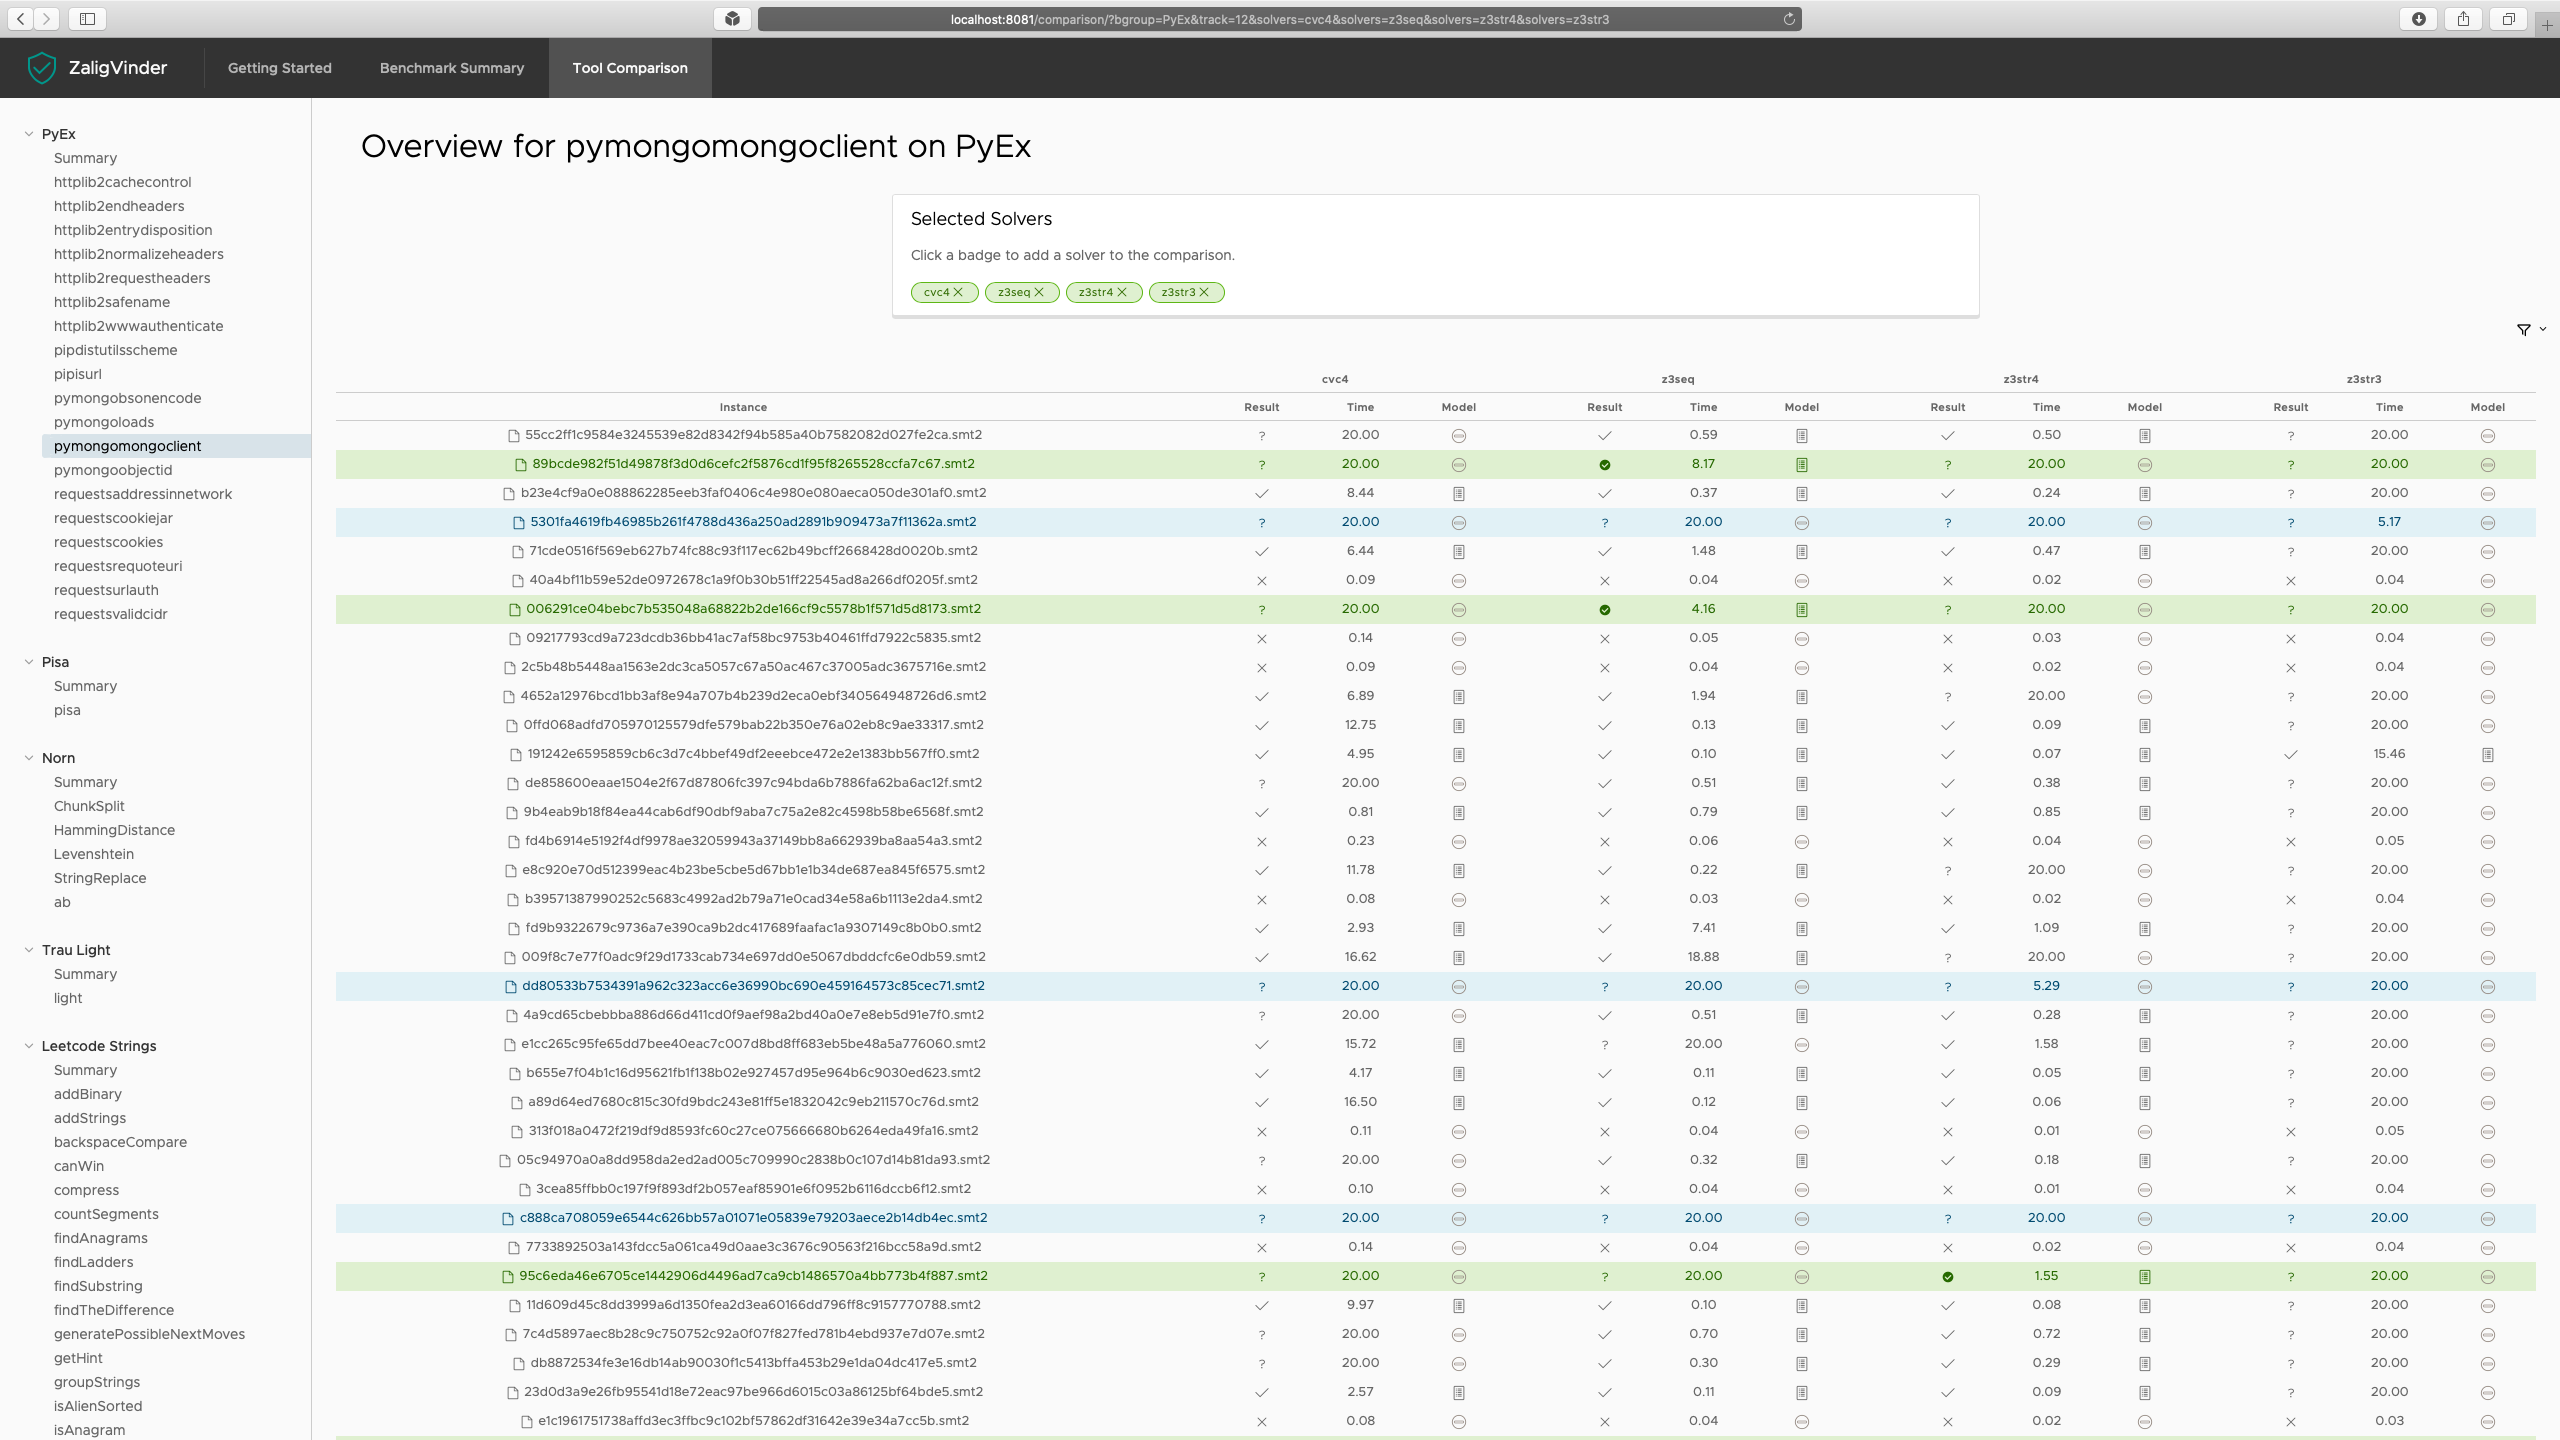This screenshot has height=1440, width=2560.
Task: Remove z3str3 solver badge
Action: pos(1204,292)
